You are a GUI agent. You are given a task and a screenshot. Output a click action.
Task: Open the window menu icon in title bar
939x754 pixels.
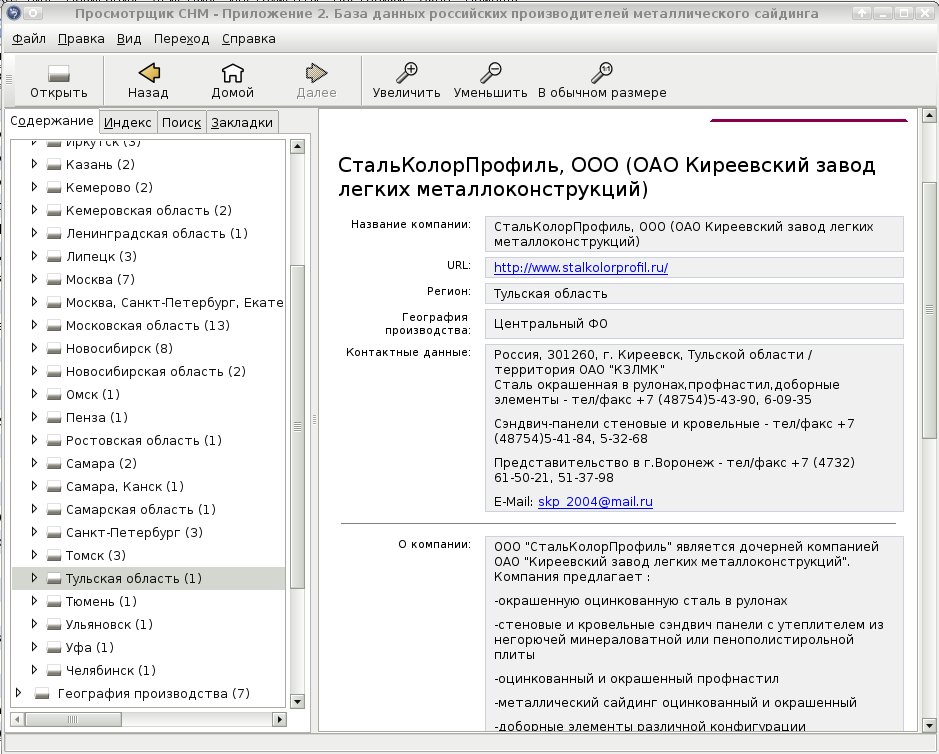coord(13,13)
